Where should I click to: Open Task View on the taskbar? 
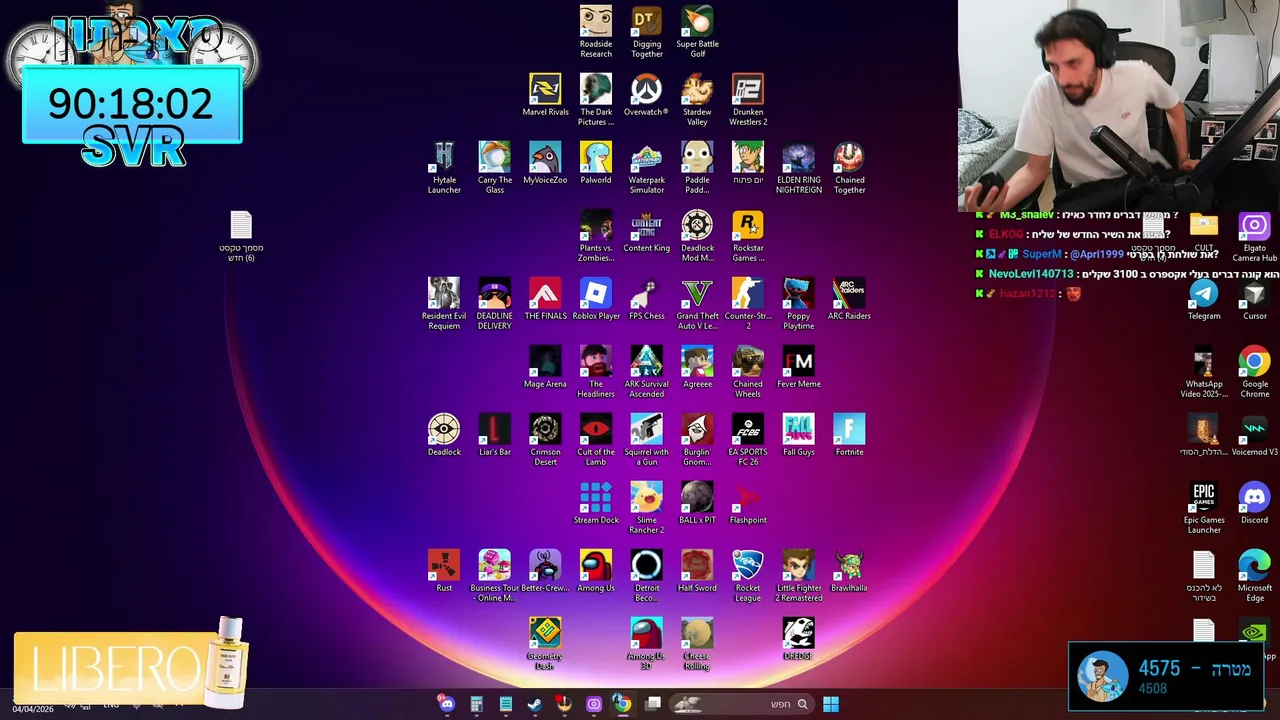pos(653,704)
